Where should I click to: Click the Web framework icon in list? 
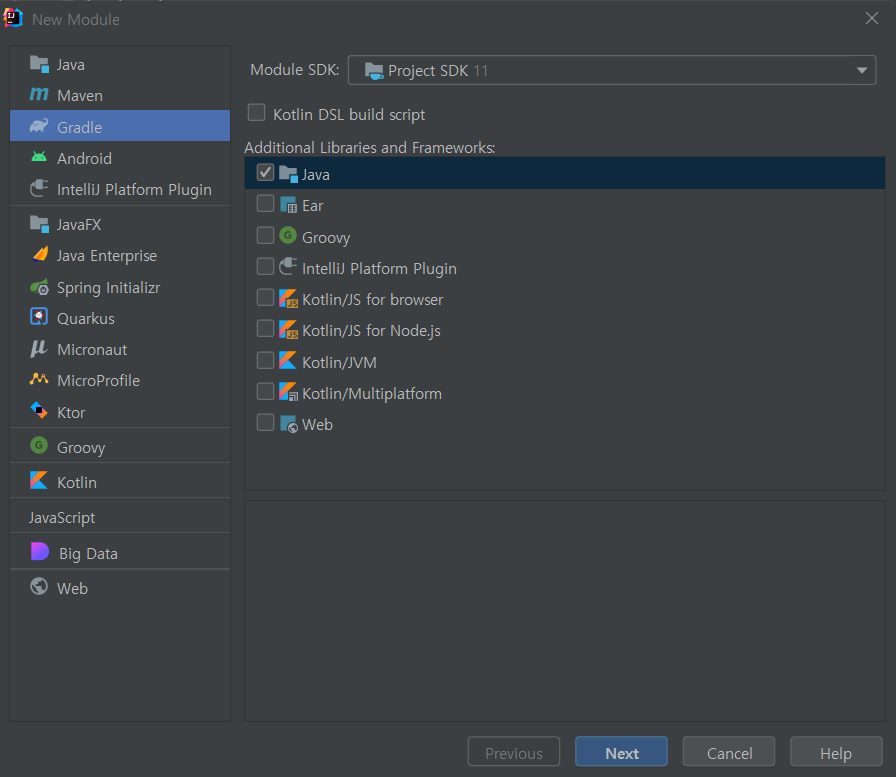289,424
